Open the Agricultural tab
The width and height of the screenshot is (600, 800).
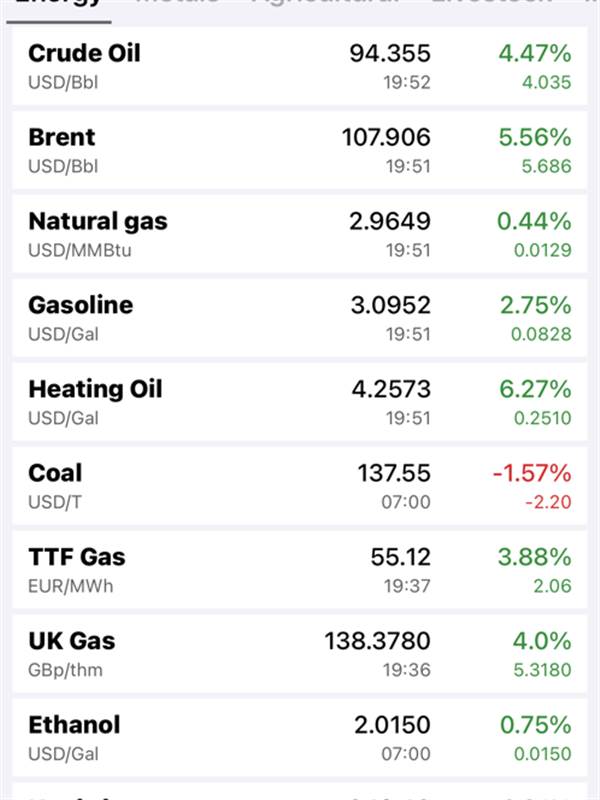(x=325, y=3)
